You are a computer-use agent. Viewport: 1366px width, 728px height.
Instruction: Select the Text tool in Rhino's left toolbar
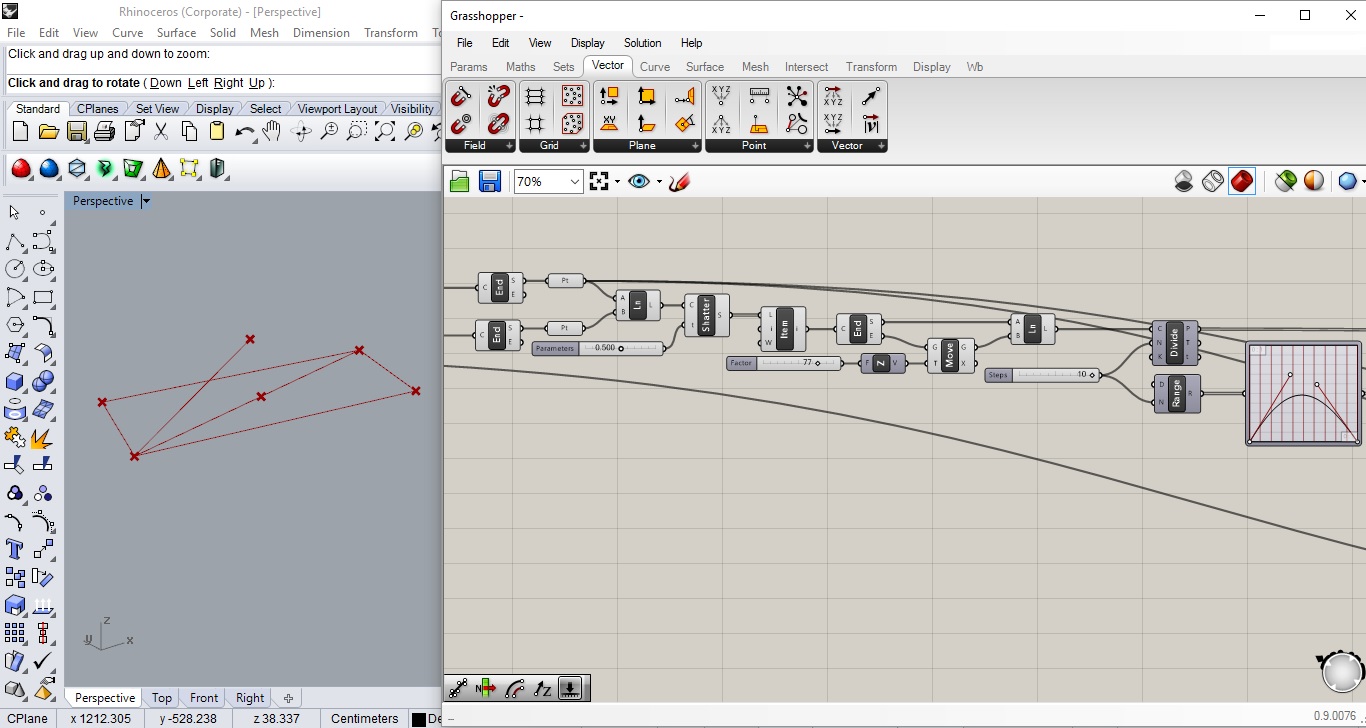[15, 549]
